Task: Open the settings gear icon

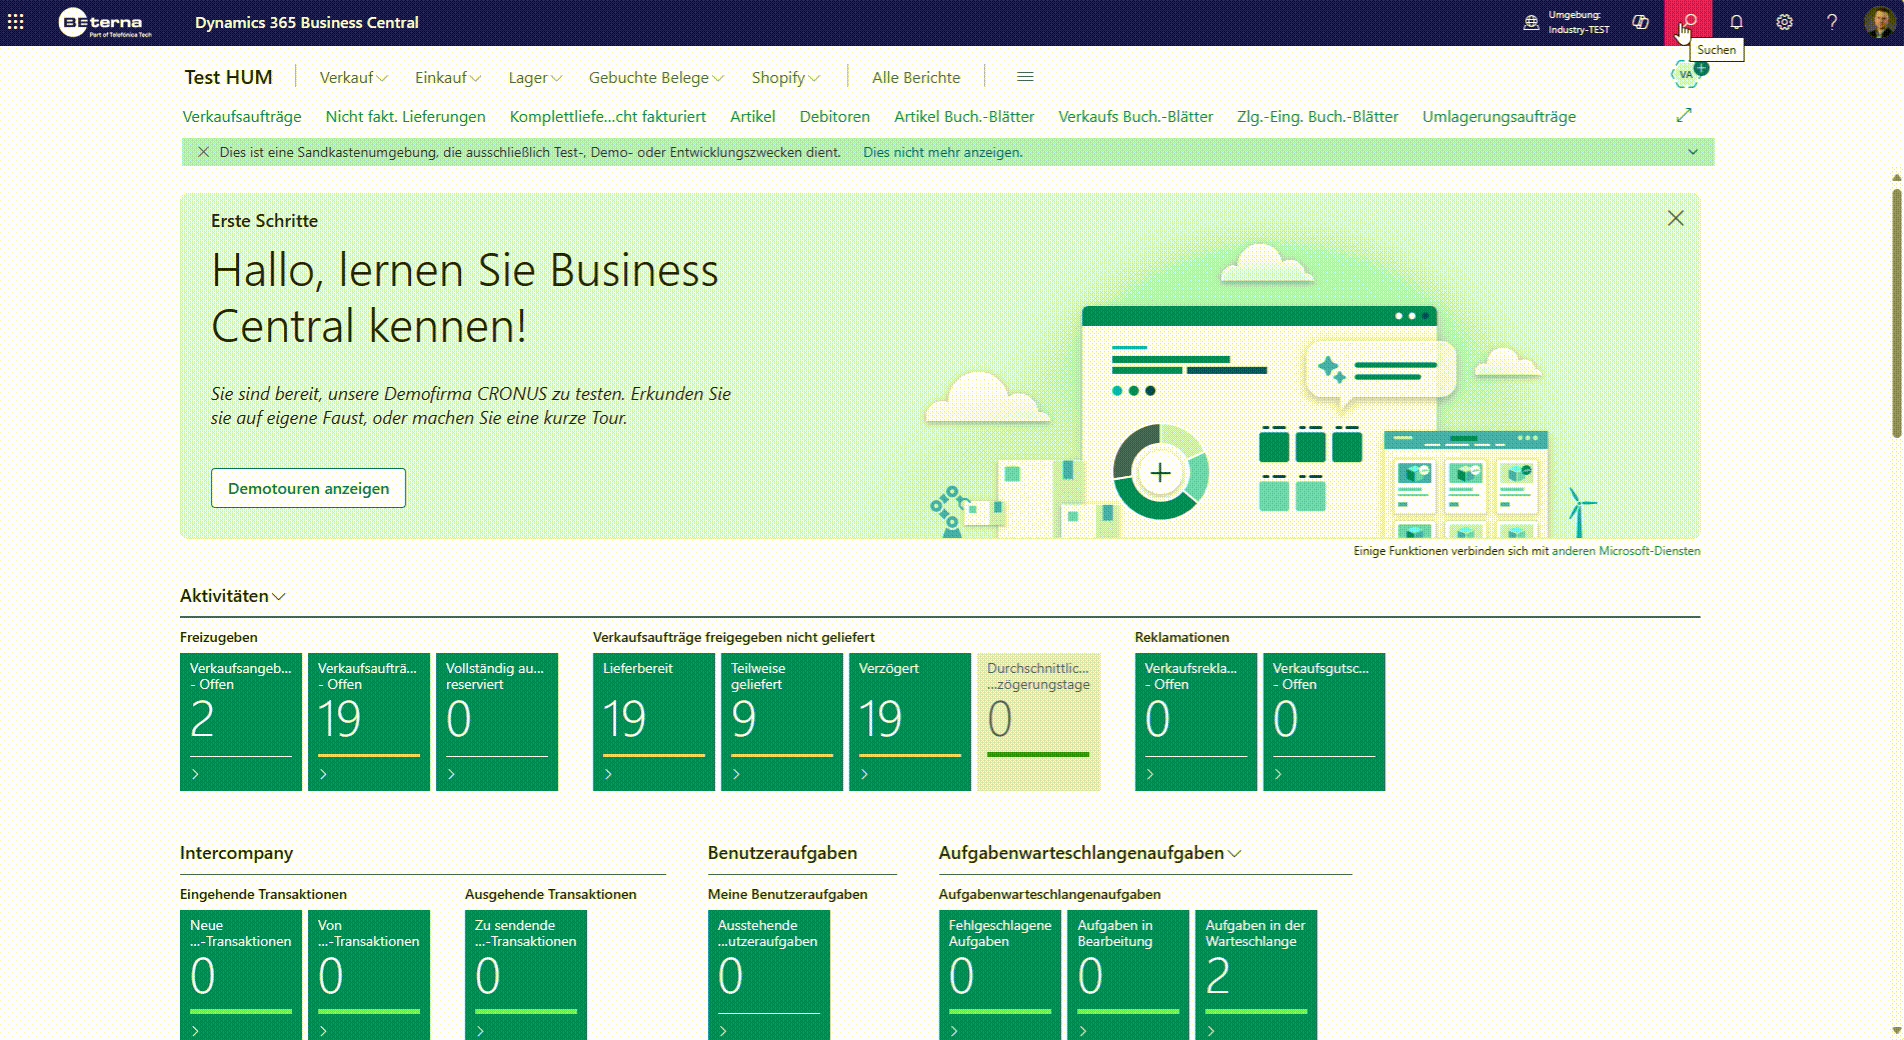Action: [1784, 22]
